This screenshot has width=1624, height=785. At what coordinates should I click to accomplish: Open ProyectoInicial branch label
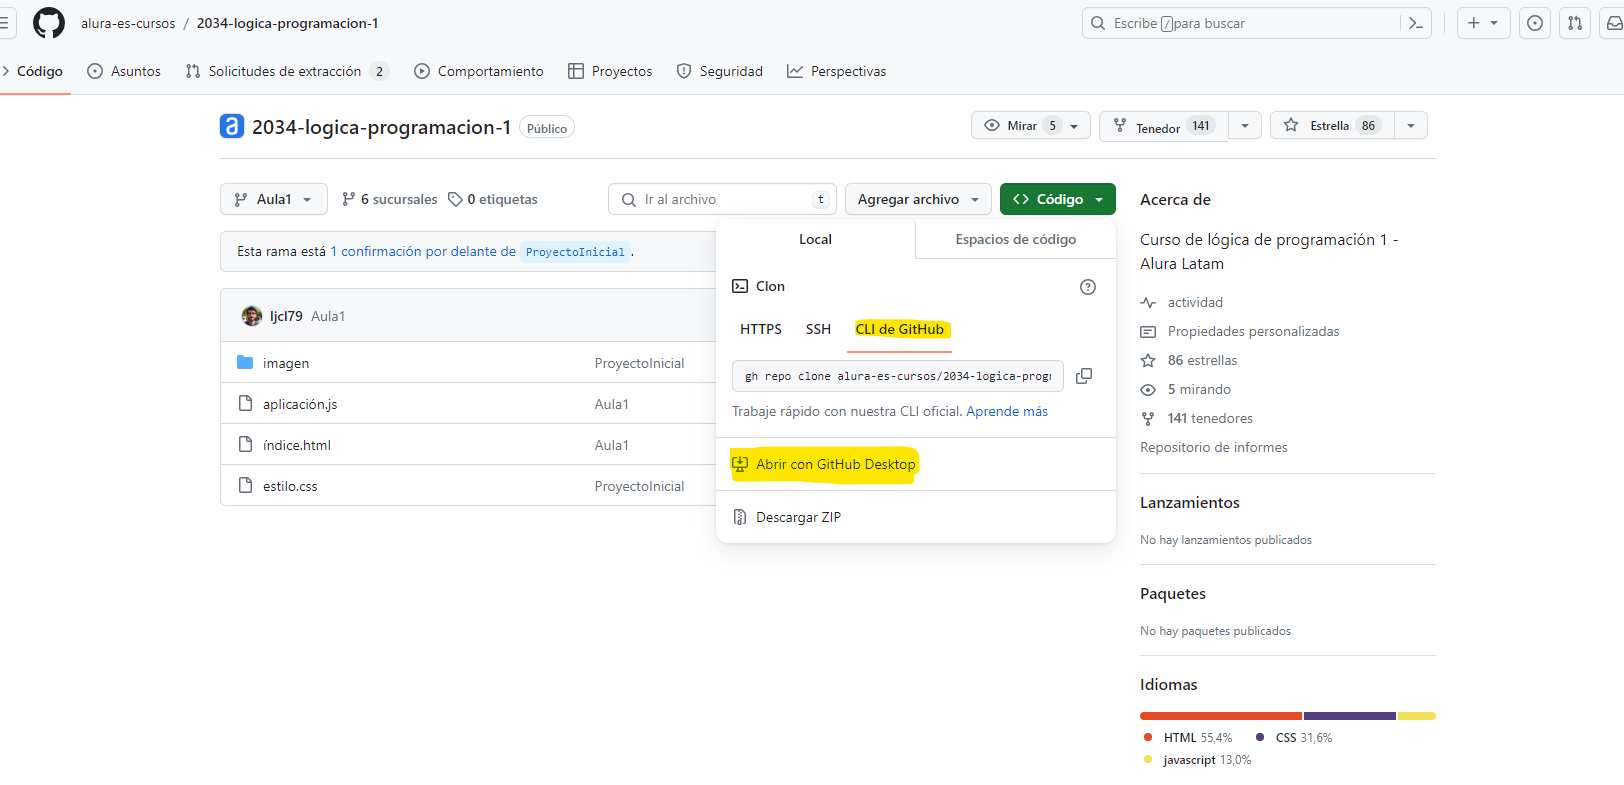tap(575, 252)
